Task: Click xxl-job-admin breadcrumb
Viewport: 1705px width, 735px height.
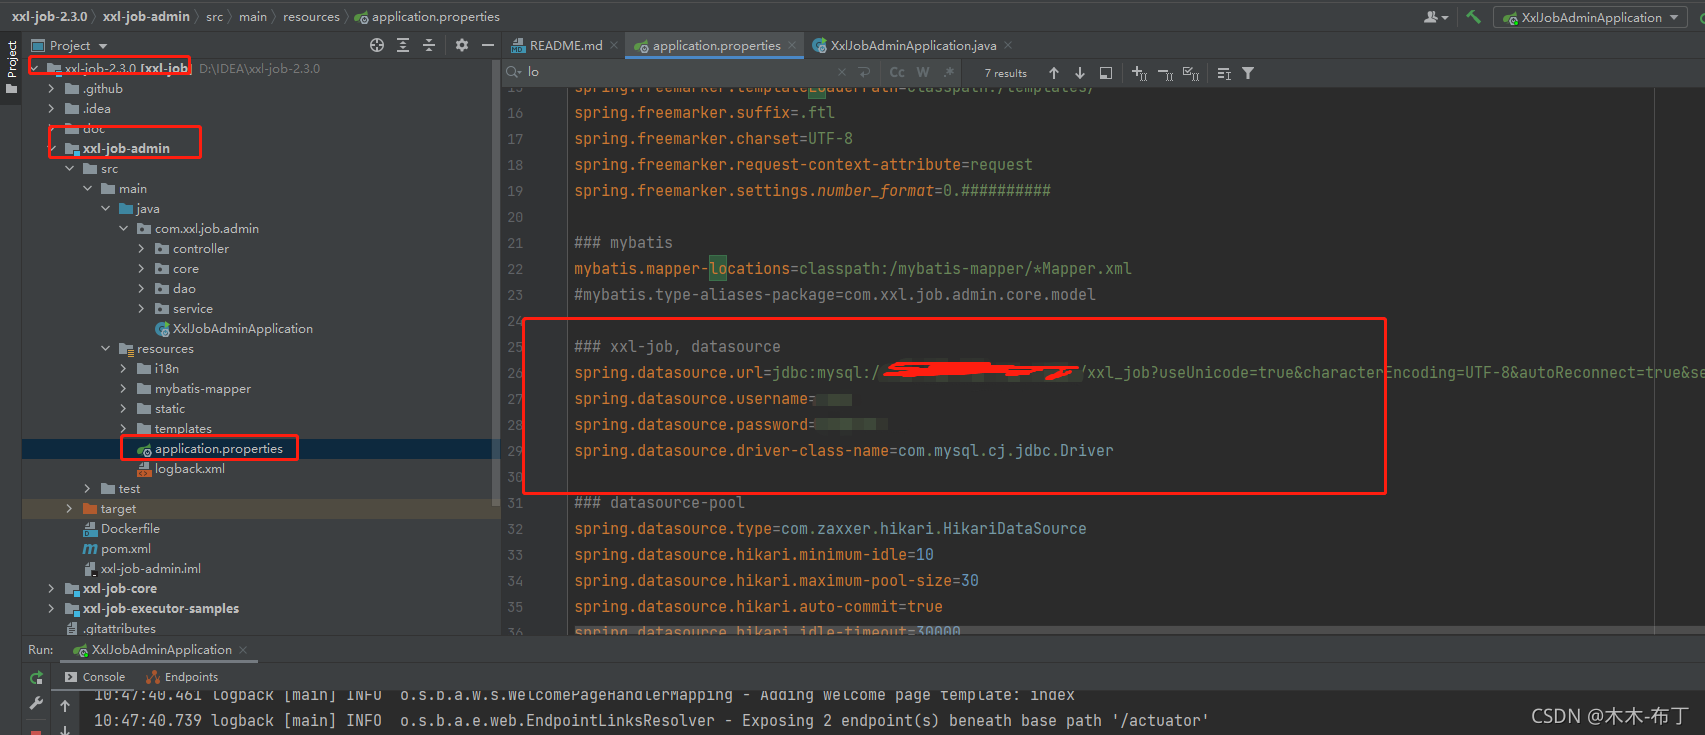Action: 146,16
